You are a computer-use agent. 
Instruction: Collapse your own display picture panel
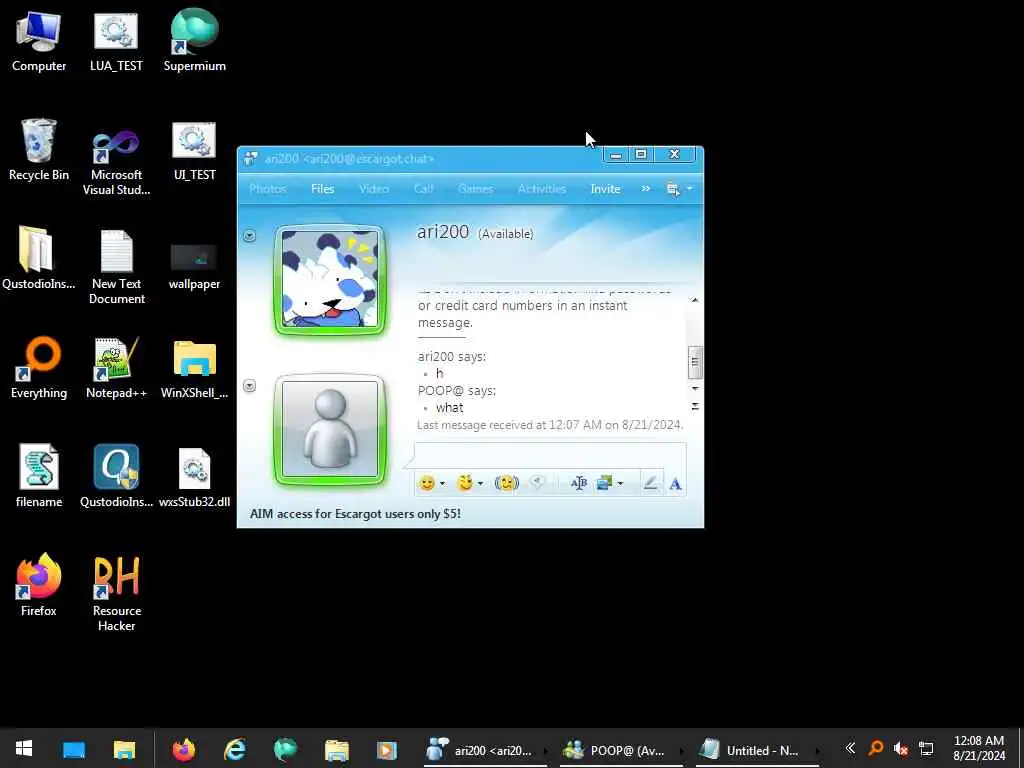[249, 386]
